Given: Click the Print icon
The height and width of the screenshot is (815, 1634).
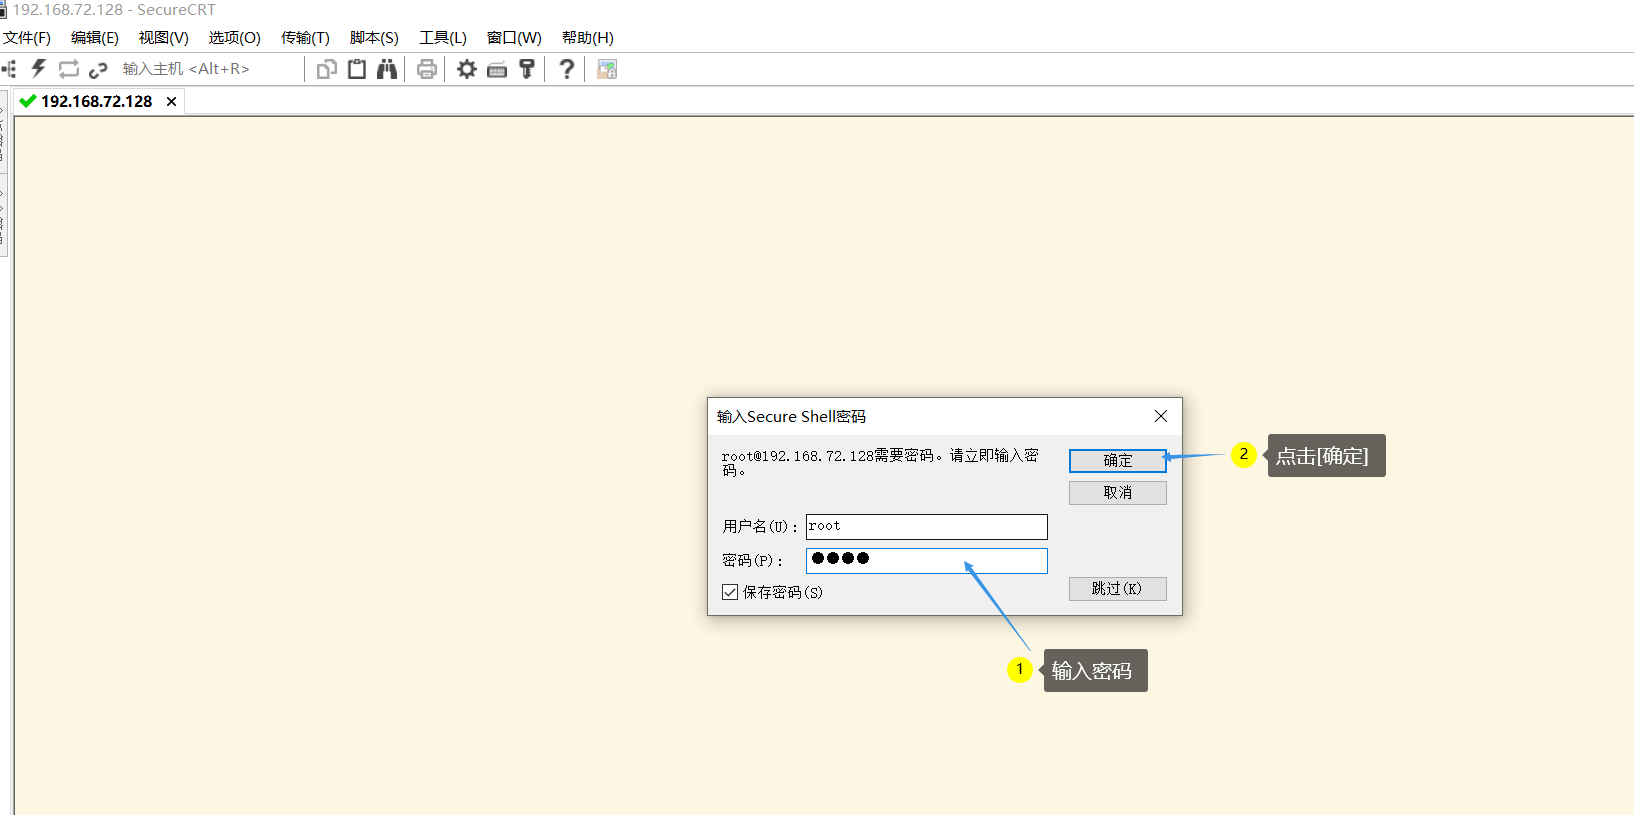Looking at the screenshot, I should coord(427,69).
